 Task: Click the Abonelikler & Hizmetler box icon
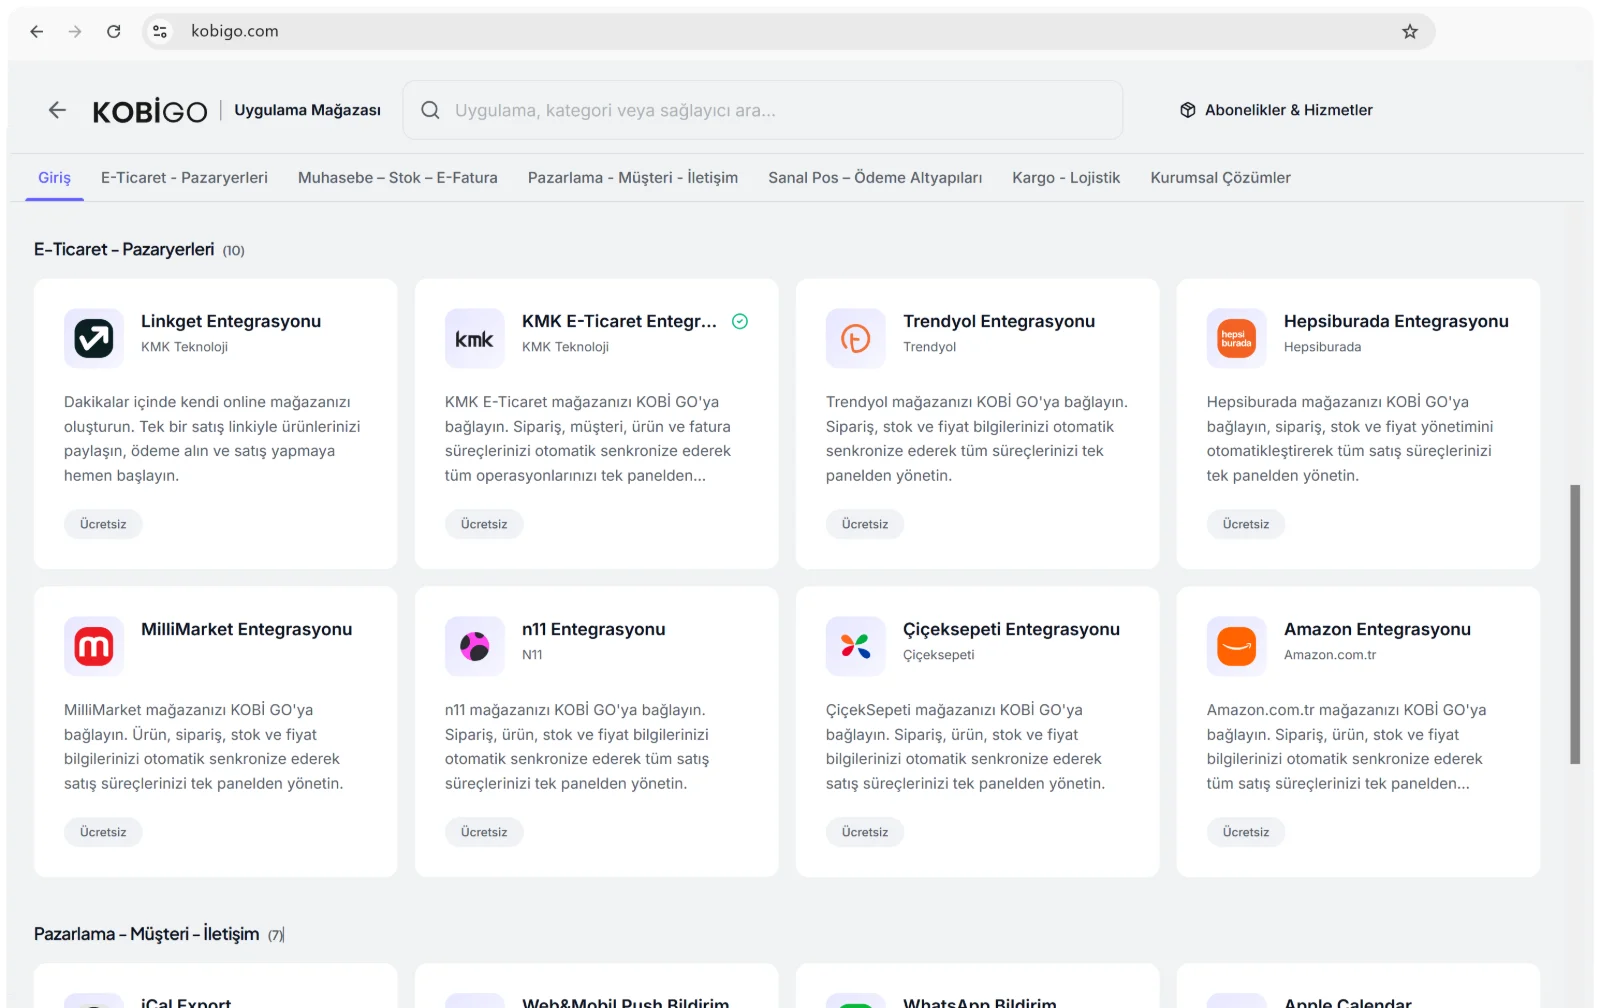tap(1188, 110)
